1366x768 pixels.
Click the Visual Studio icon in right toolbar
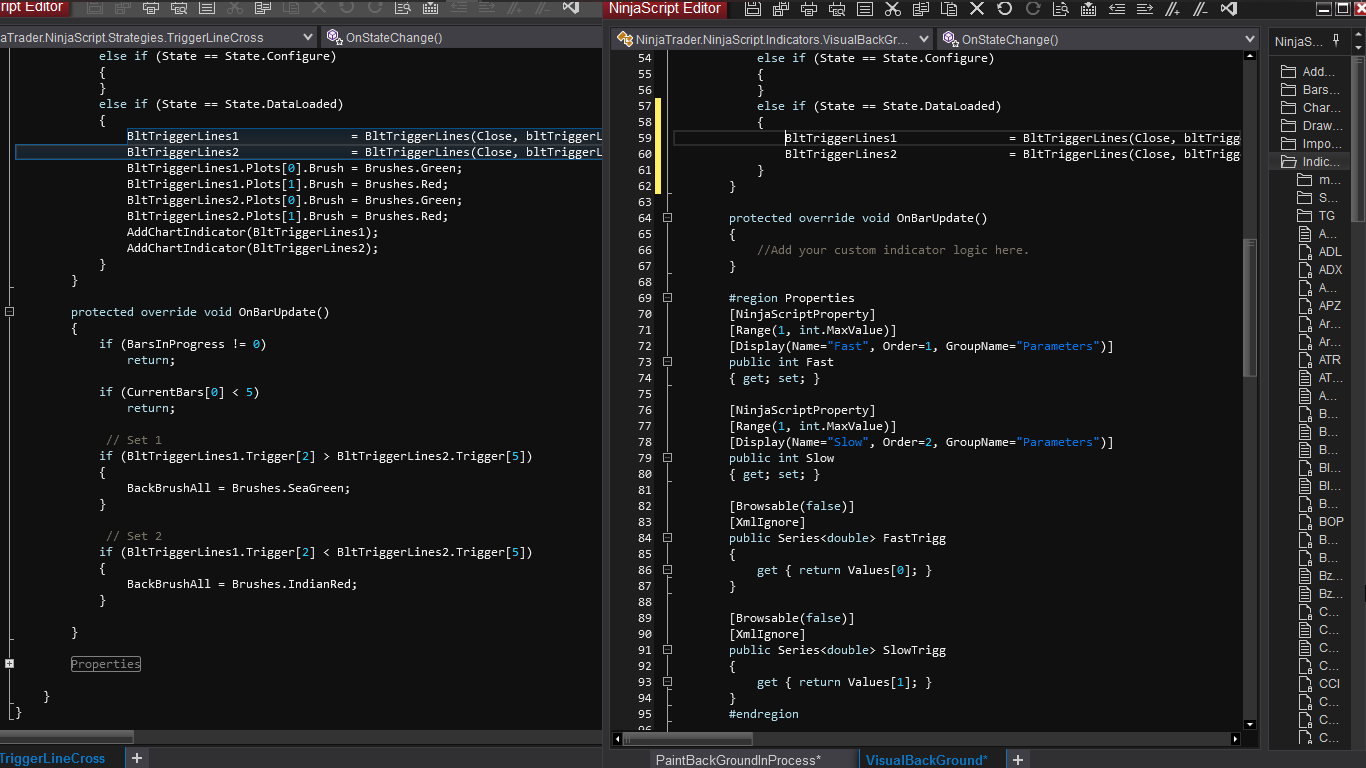pos(1229,9)
